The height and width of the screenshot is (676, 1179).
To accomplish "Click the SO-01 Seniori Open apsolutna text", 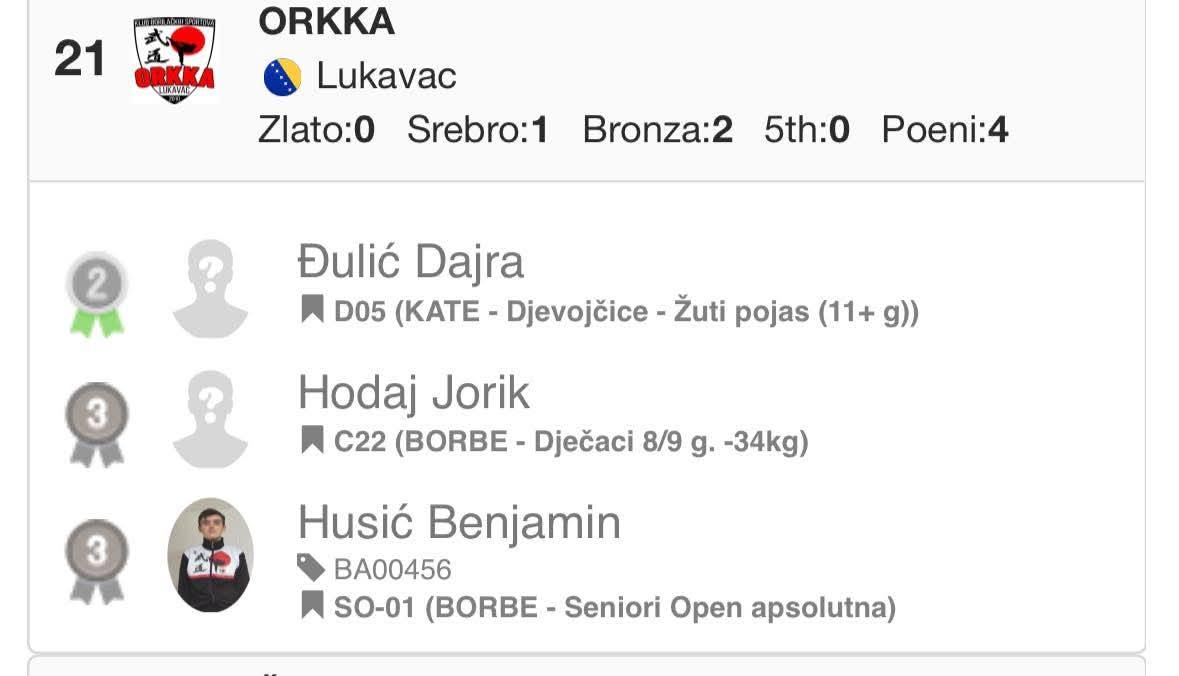I will click(x=614, y=607).
